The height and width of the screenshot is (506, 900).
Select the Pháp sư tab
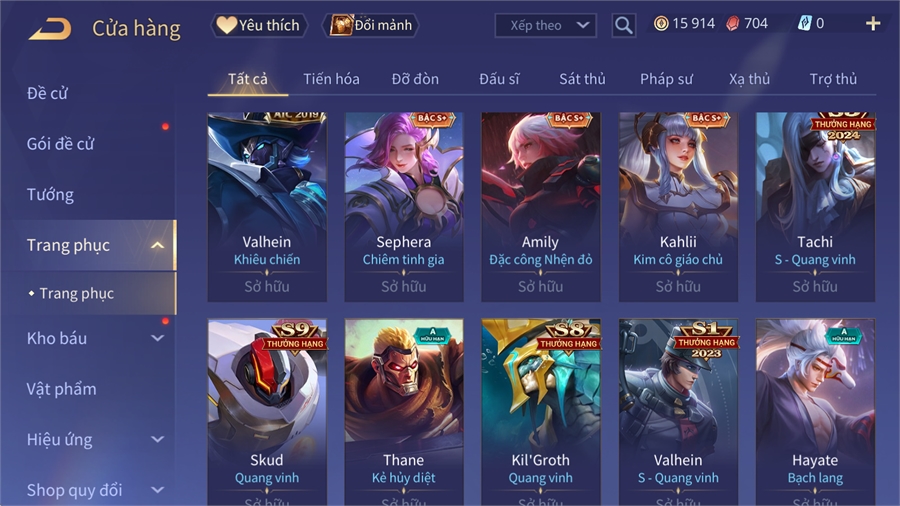[666, 79]
